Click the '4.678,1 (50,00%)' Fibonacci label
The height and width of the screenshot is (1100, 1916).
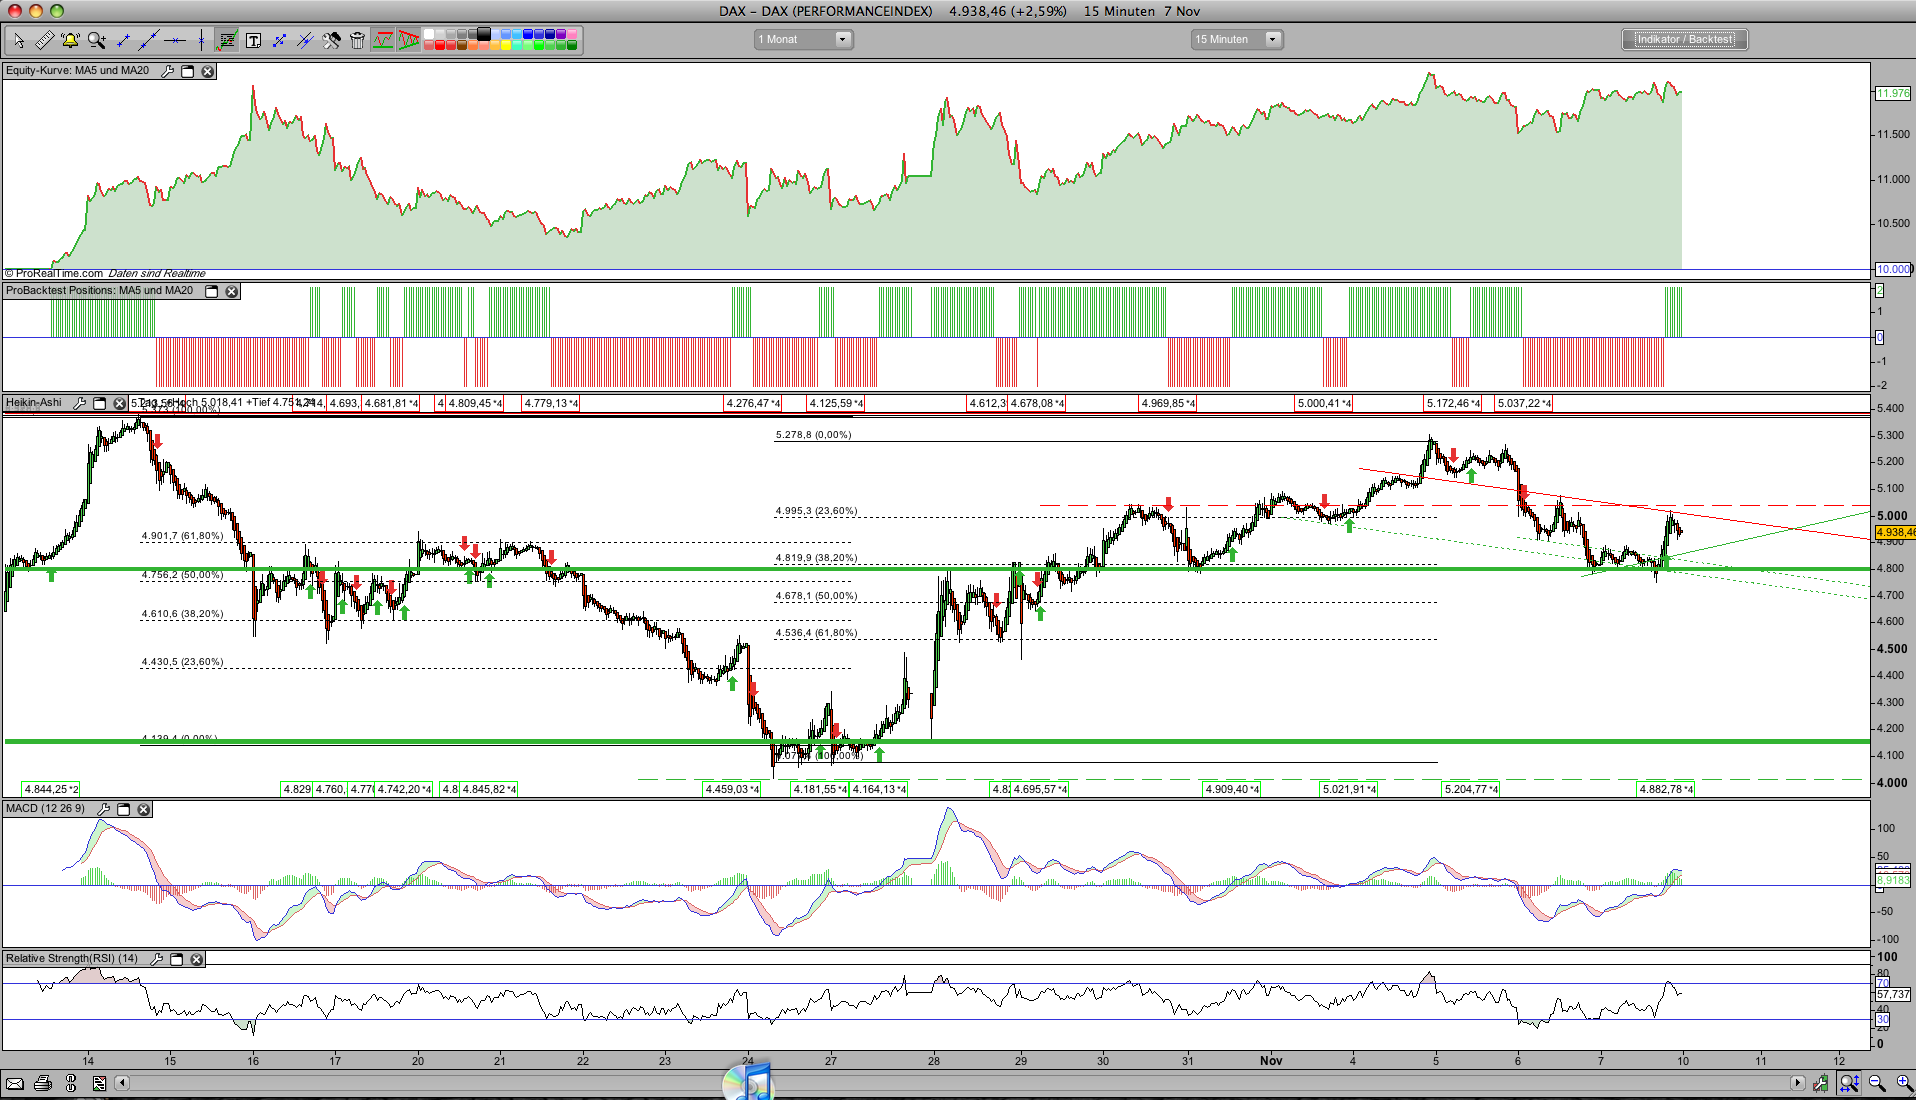tap(816, 596)
